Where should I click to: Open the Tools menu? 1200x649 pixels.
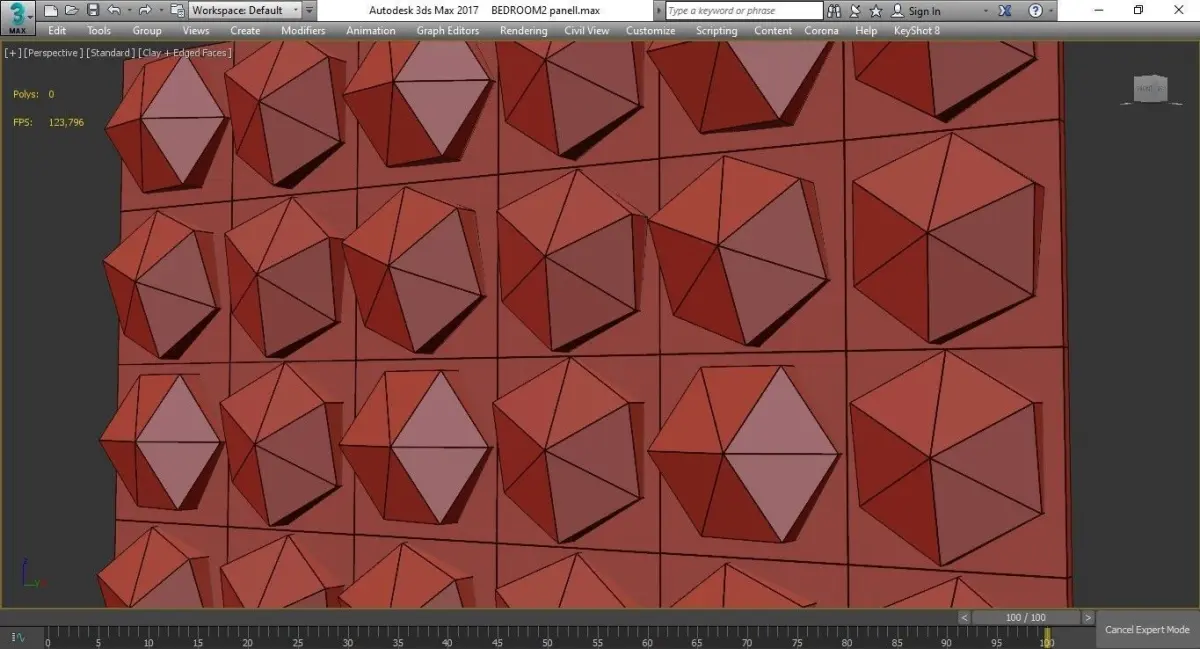click(99, 31)
